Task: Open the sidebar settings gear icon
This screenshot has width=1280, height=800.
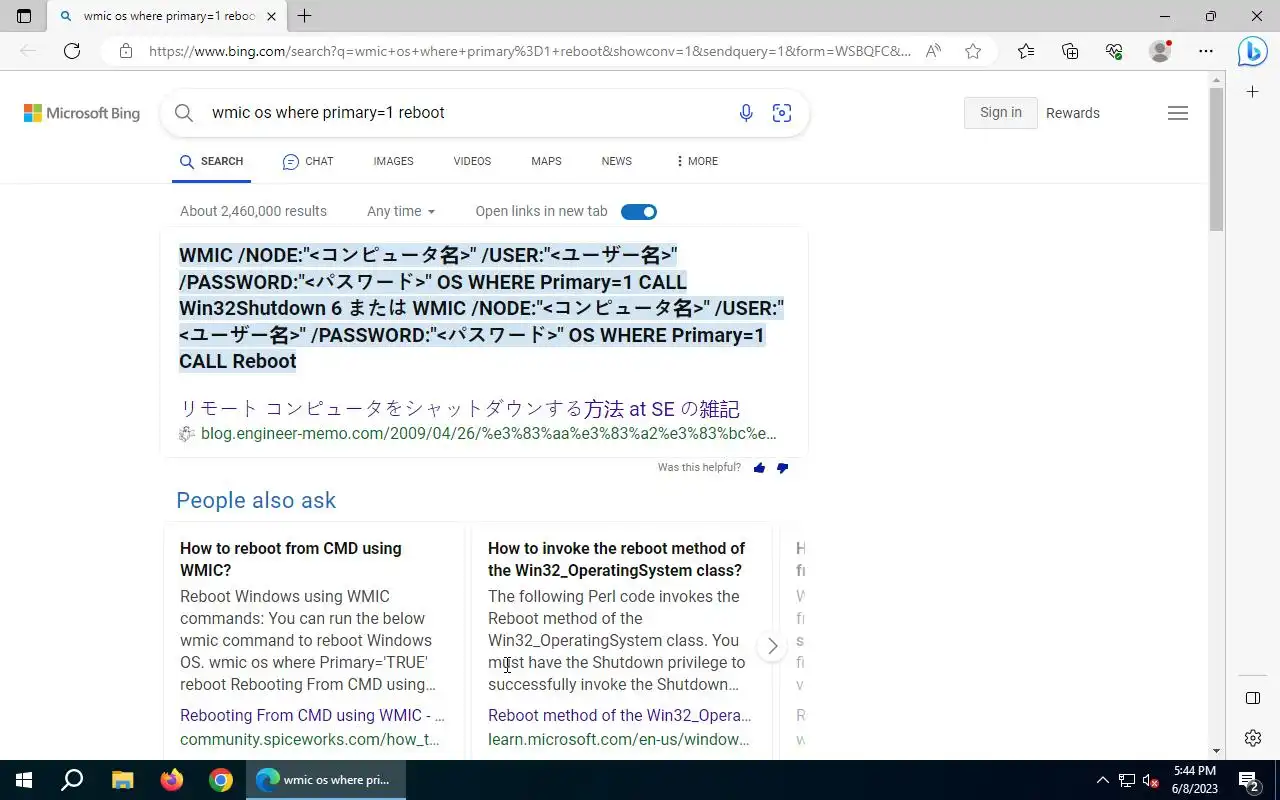Action: [x=1253, y=738]
